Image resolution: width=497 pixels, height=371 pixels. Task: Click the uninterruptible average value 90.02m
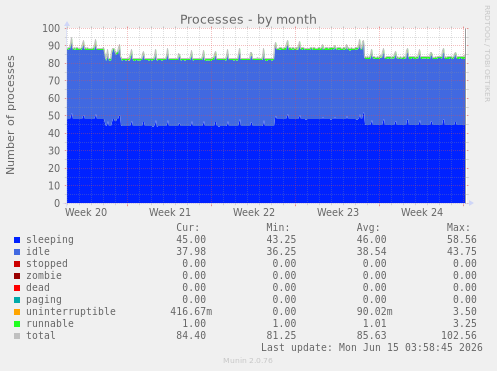(375, 312)
